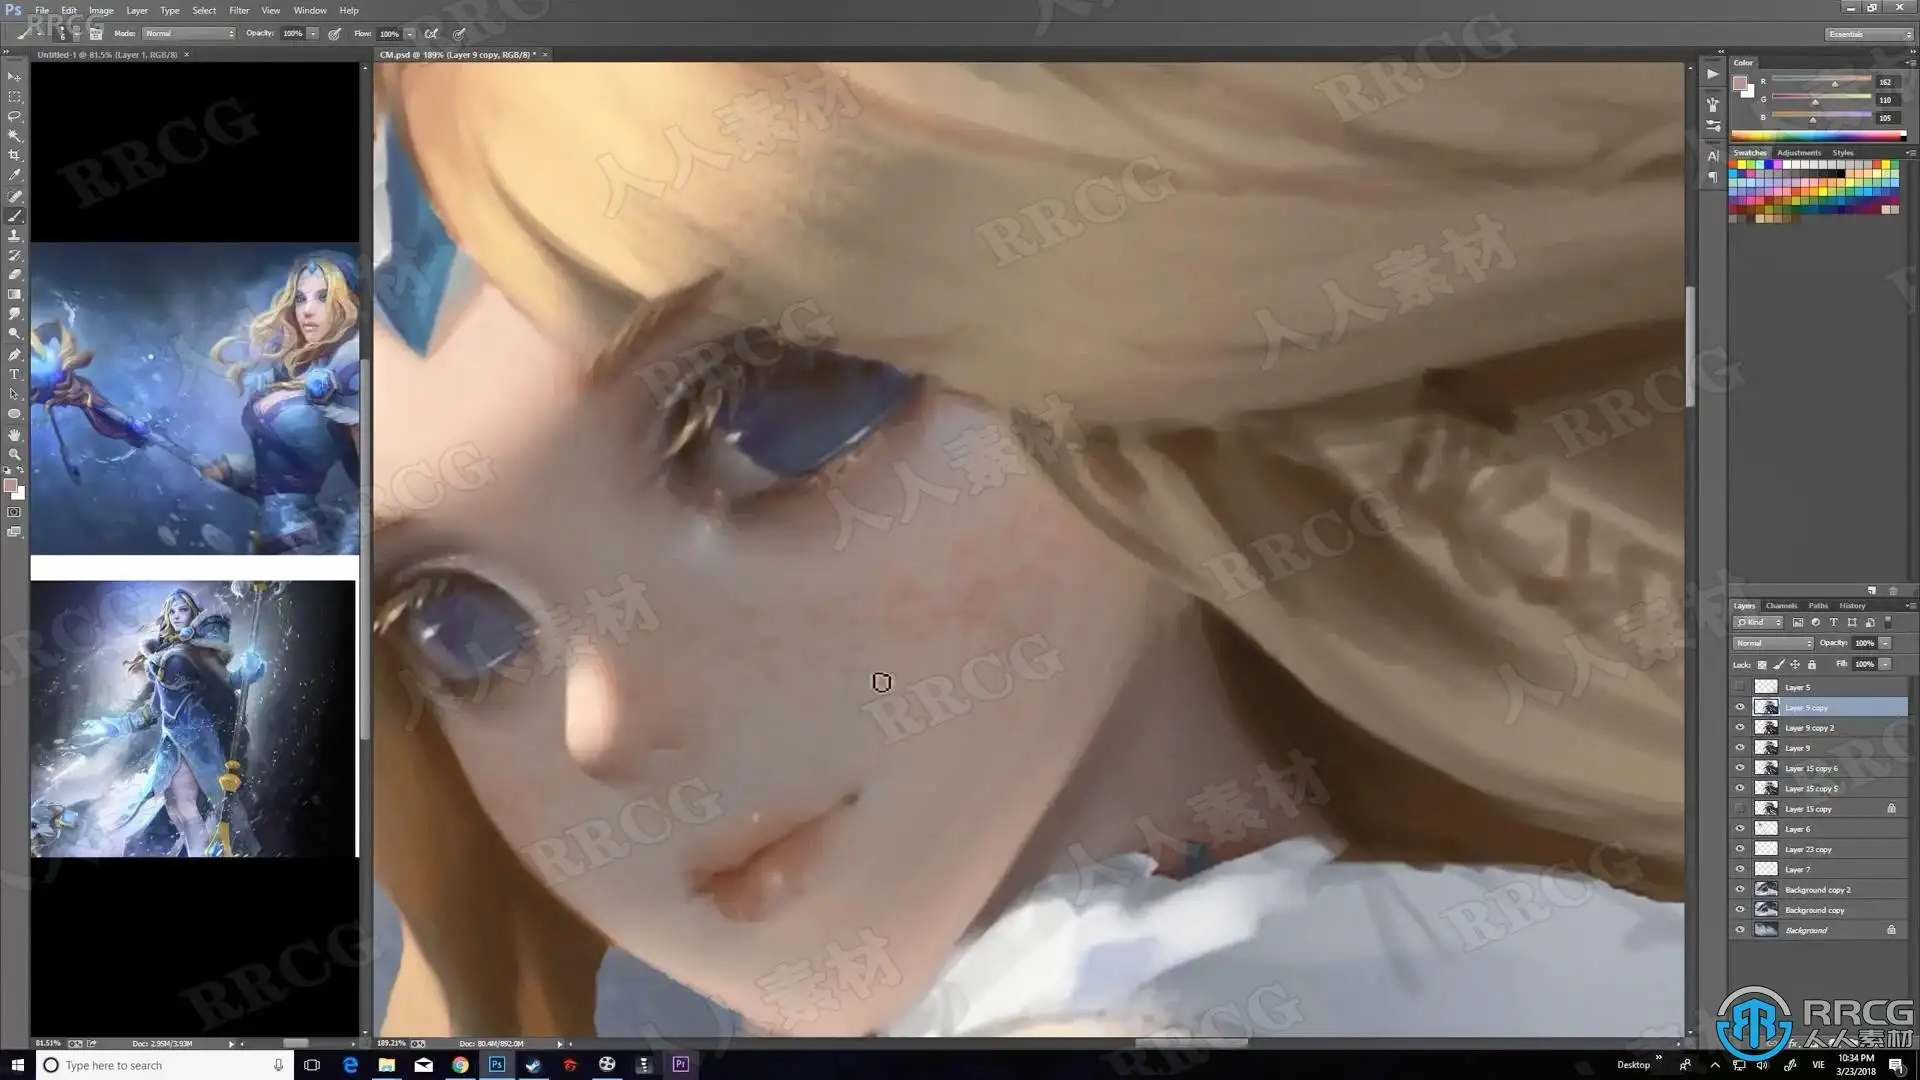Open the brush Mode dropdown in options bar
This screenshot has width=1920, height=1080.
point(189,33)
